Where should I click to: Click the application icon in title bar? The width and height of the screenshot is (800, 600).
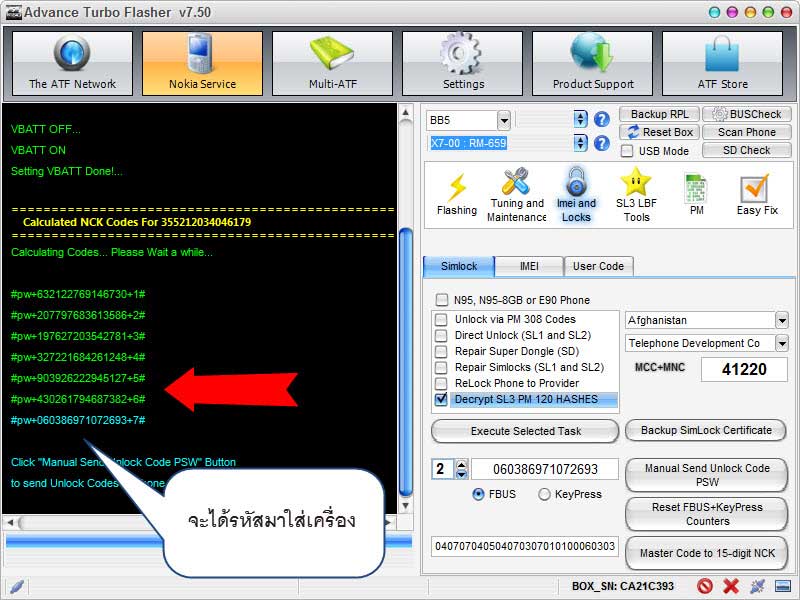click(x=14, y=13)
